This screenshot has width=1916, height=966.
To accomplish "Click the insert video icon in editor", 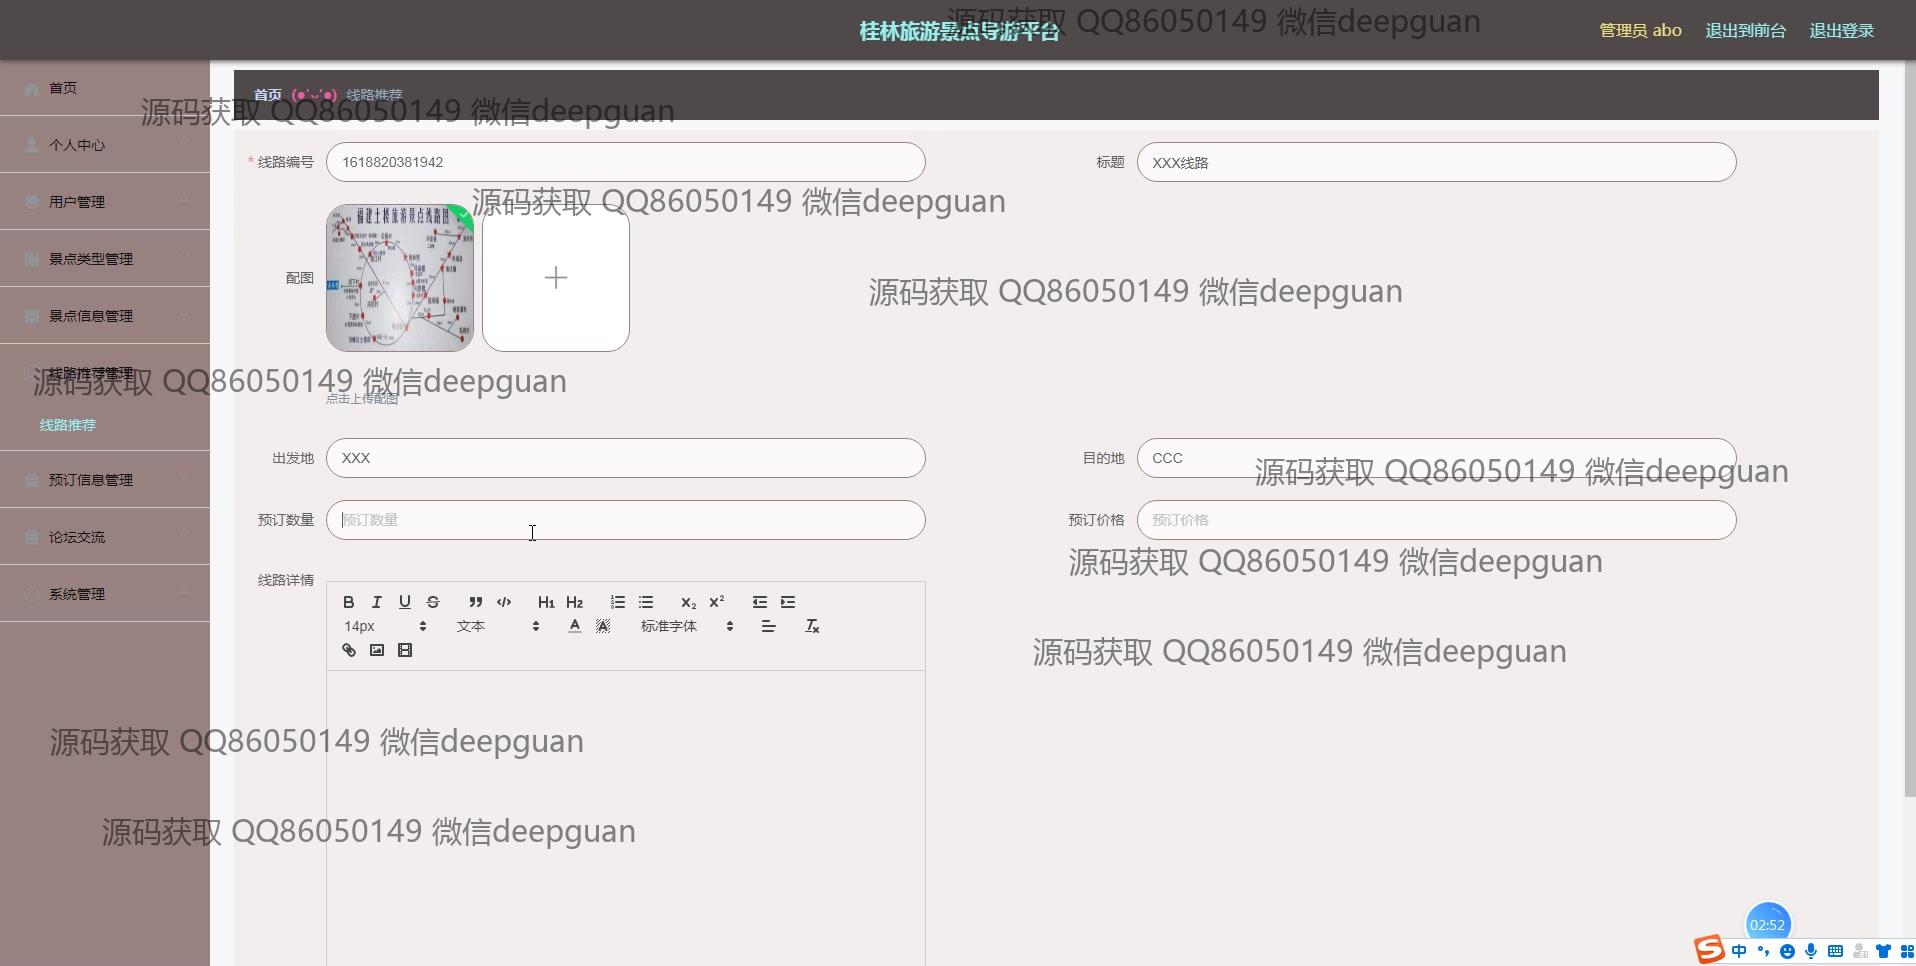I will pos(405,650).
